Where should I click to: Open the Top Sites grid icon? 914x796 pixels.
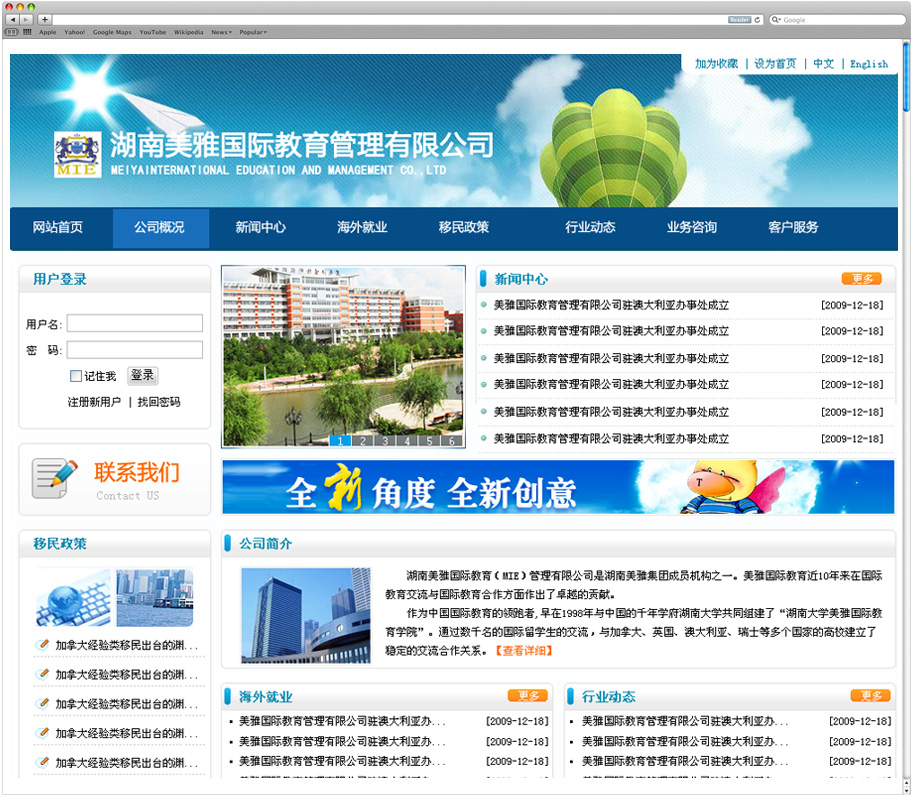26,32
